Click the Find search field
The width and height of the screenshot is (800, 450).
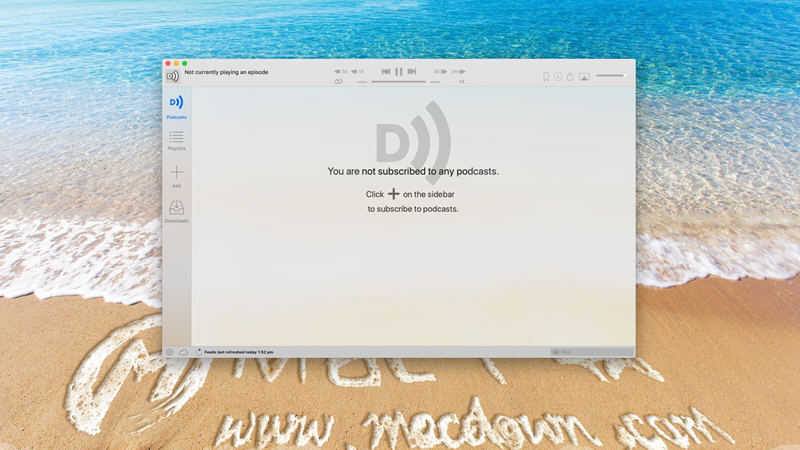pyautogui.click(x=592, y=352)
